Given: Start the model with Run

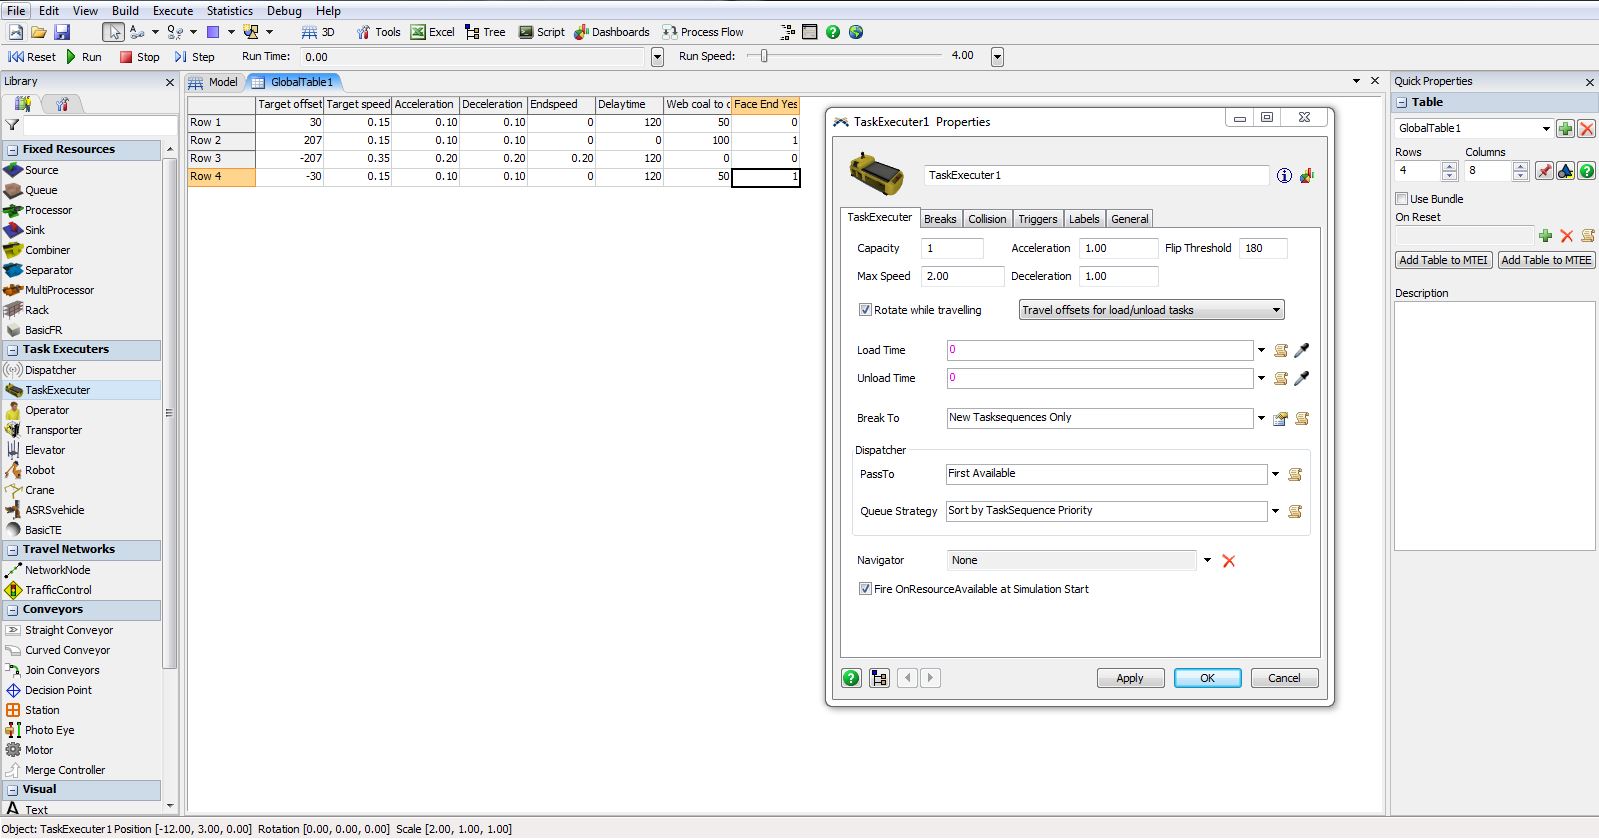Looking at the screenshot, I should coord(84,57).
